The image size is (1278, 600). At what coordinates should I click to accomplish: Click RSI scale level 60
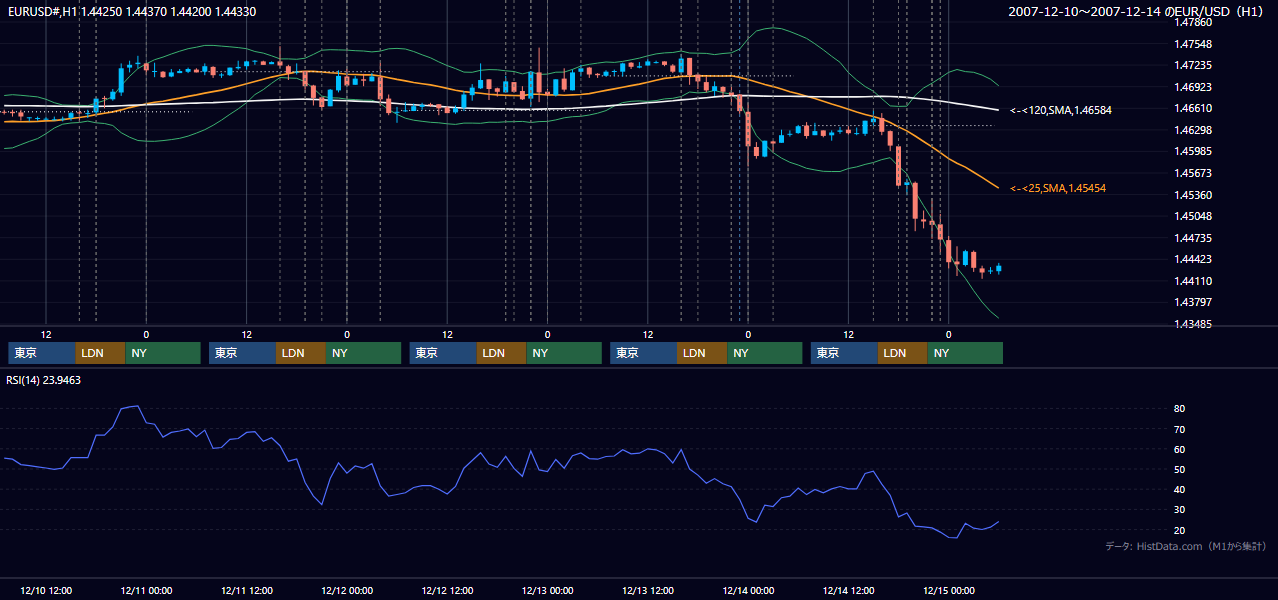(1180, 449)
